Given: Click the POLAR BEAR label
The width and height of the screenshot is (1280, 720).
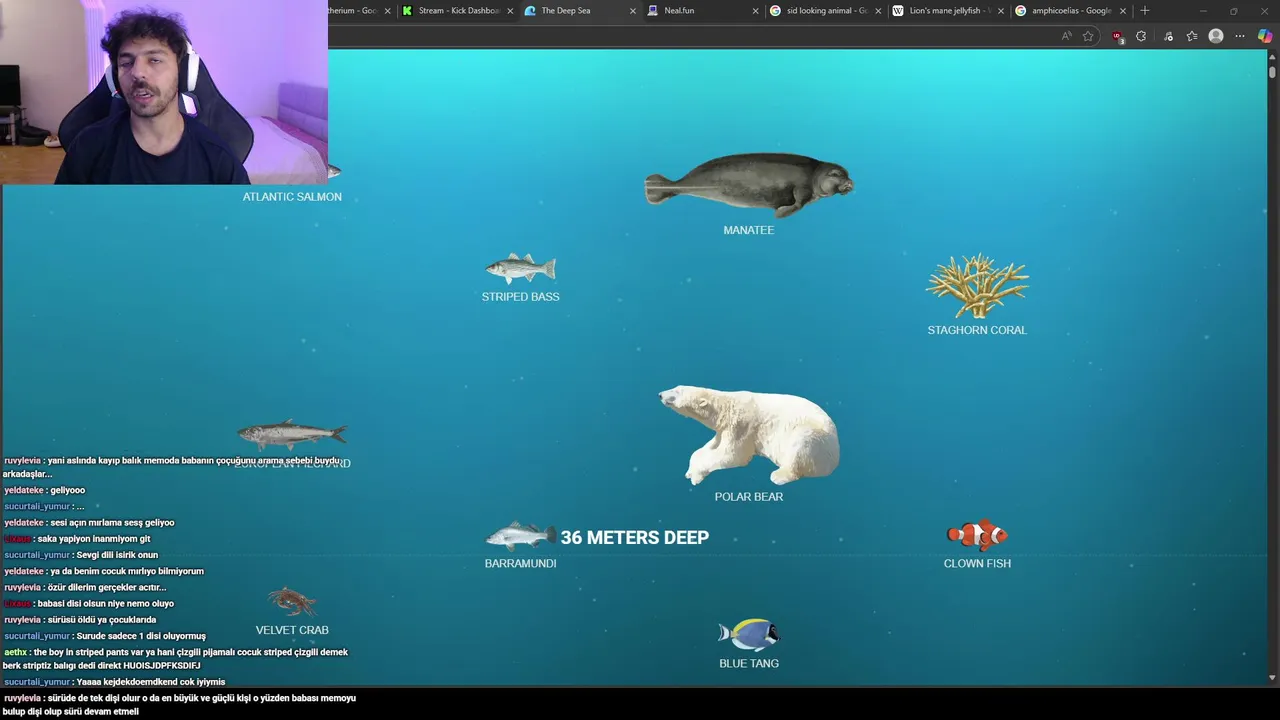Looking at the screenshot, I should (x=749, y=497).
